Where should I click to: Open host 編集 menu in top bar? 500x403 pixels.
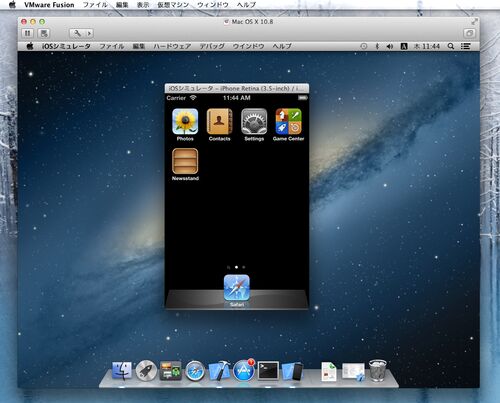click(x=122, y=5)
